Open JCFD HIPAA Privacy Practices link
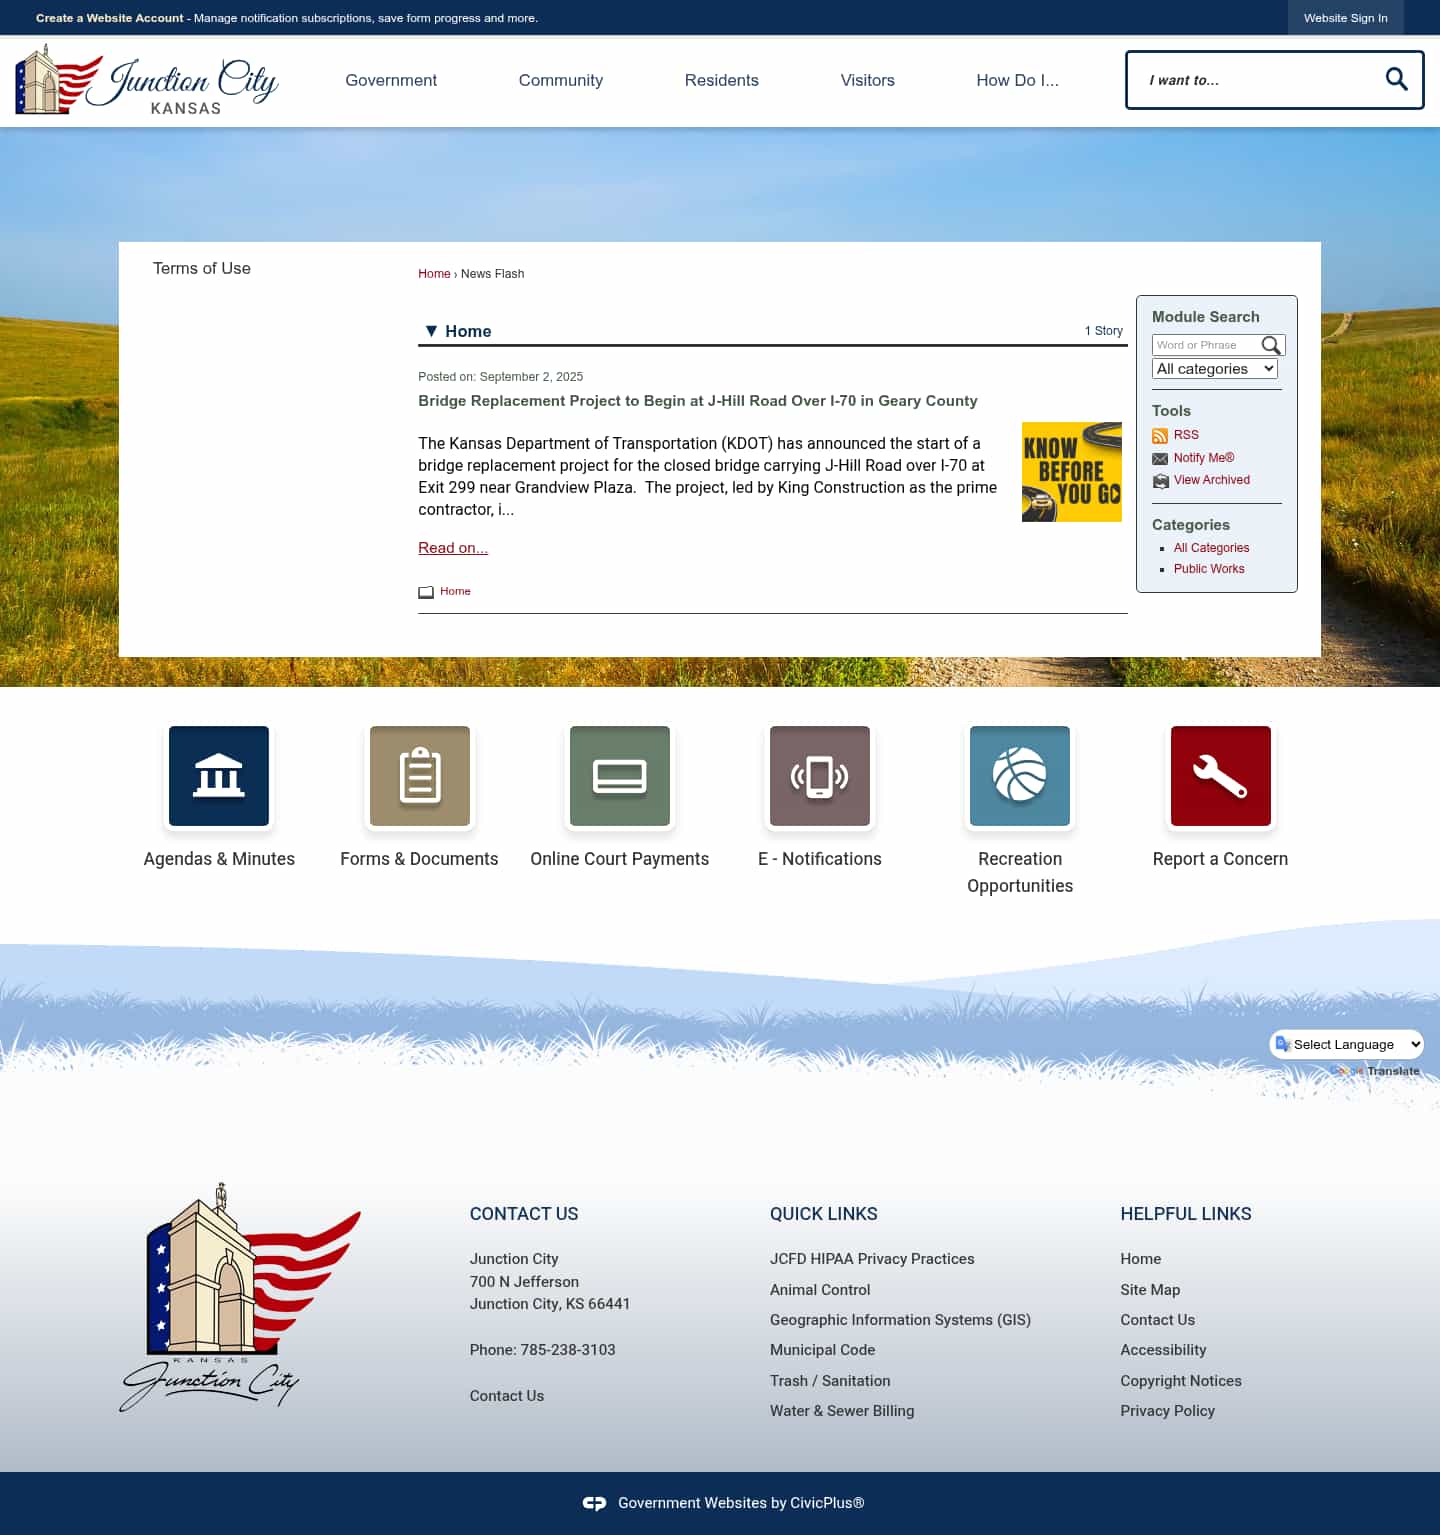The height and width of the screenshot is (1535, 1440). pos(872,1259)
